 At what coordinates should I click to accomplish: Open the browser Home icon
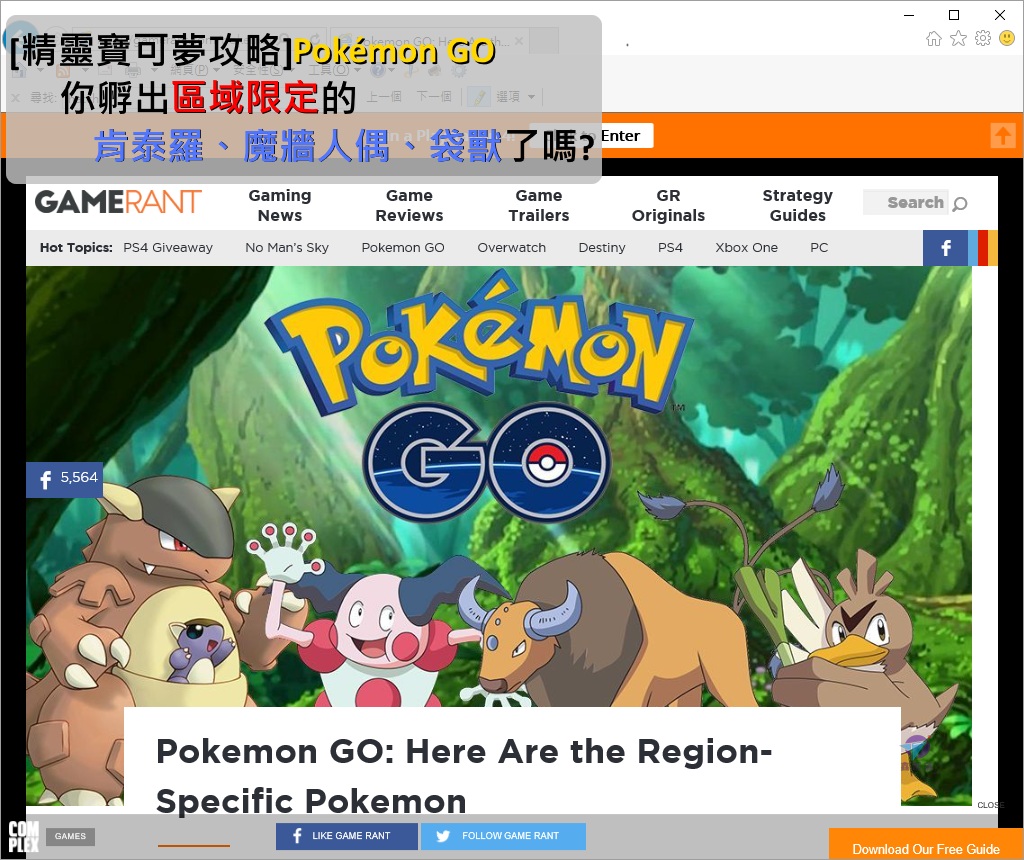[x=933, y=39]
